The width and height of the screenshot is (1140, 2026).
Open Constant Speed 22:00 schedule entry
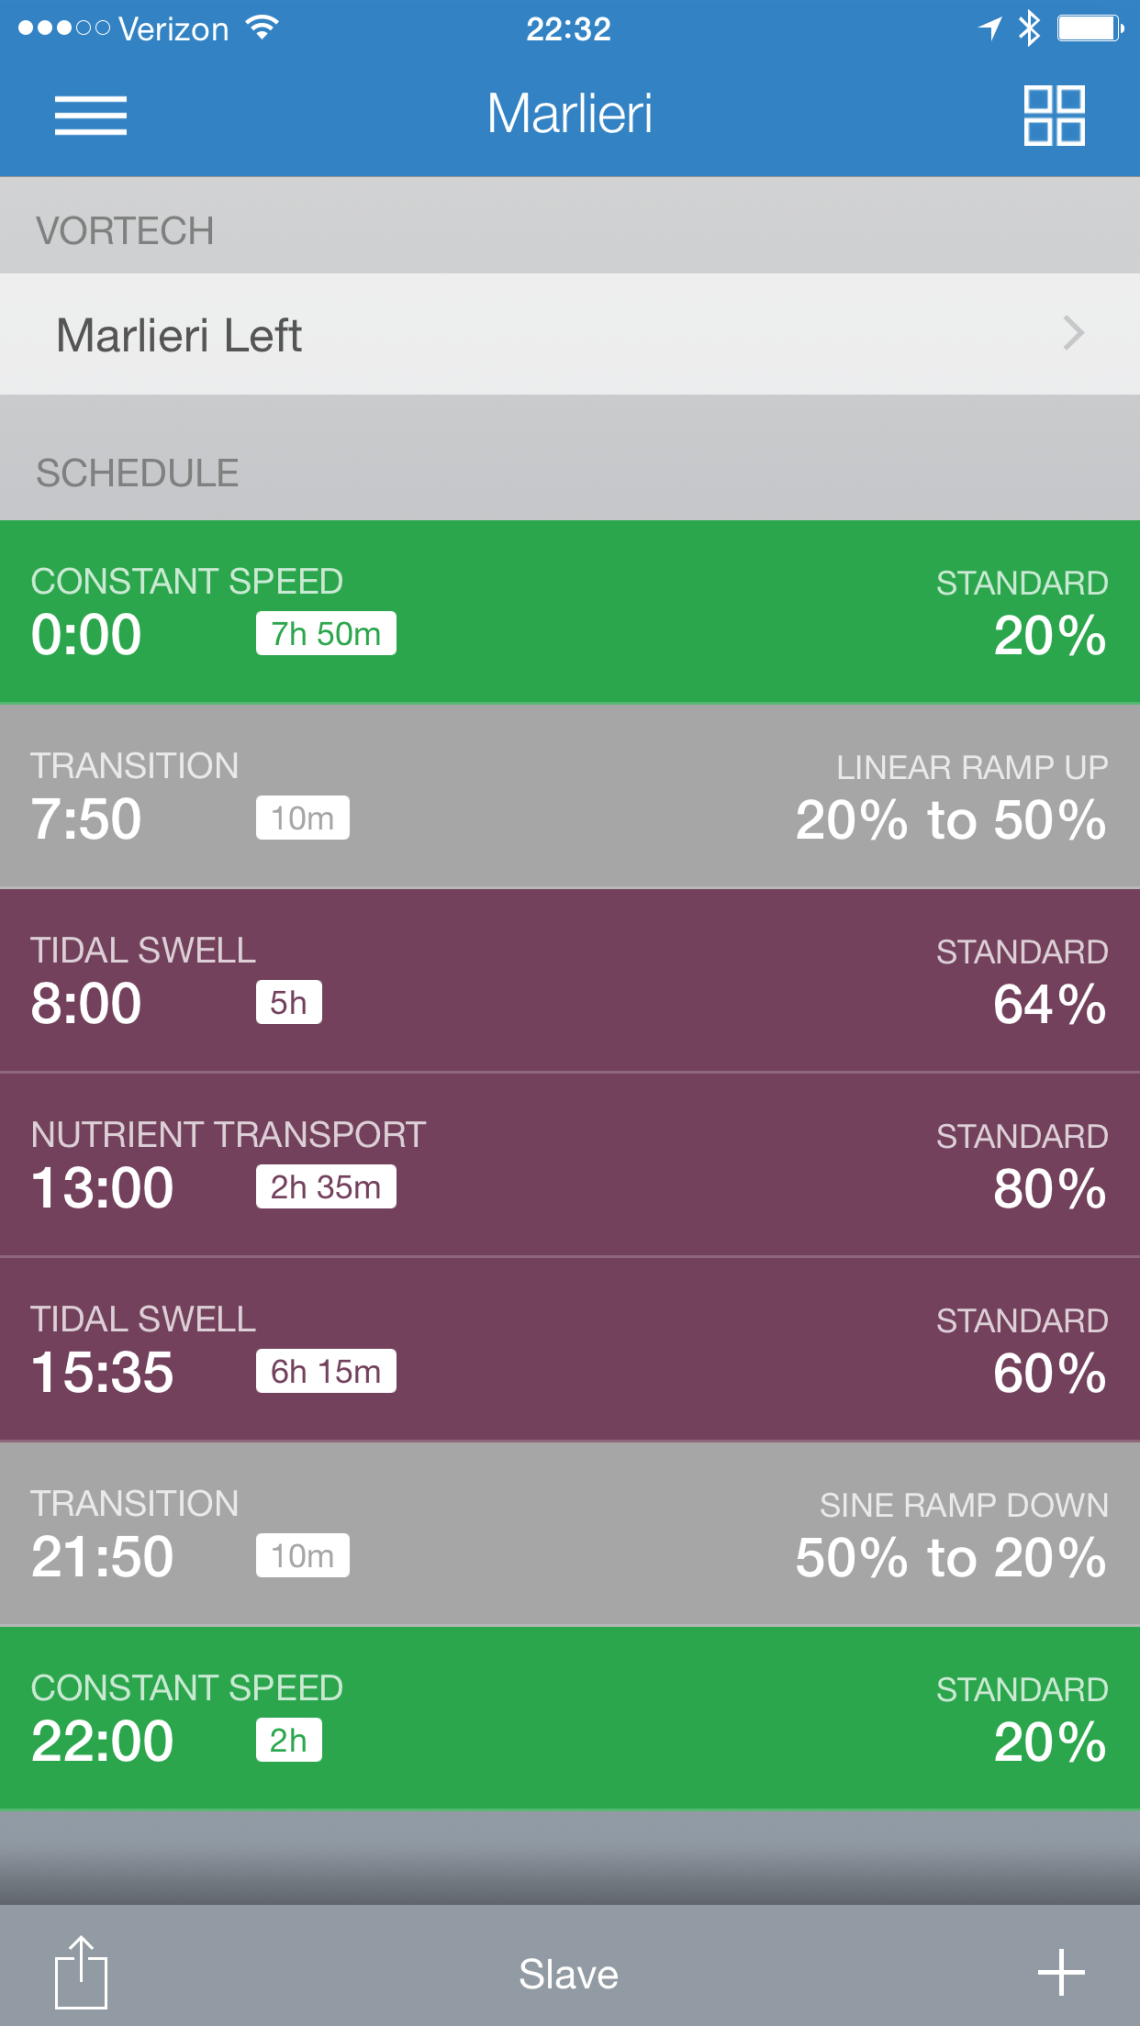[x=570, y=1717]
